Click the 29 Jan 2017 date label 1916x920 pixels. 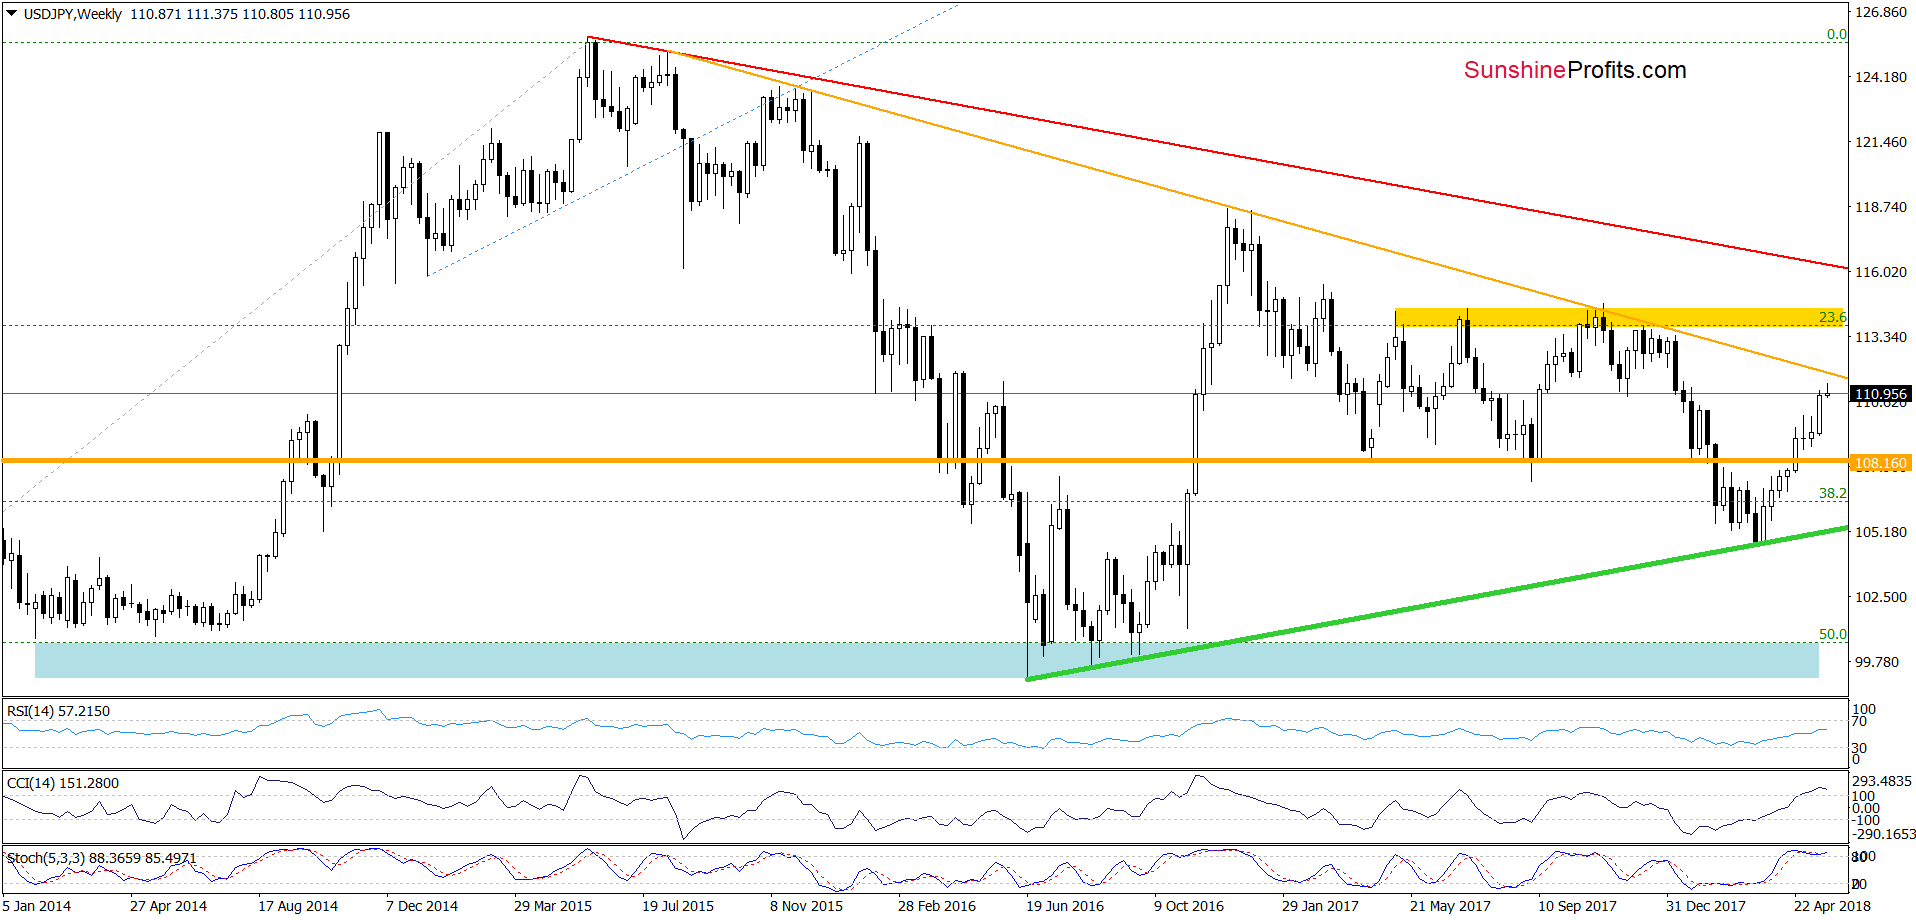coord(1320,906)
